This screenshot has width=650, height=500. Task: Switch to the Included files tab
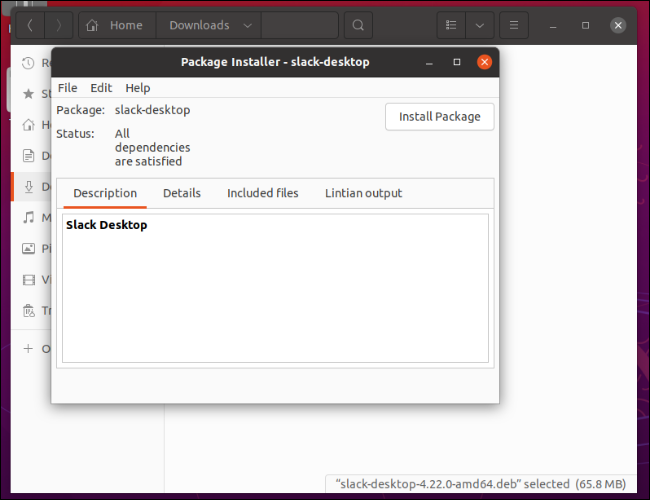[x=262, y=193]
